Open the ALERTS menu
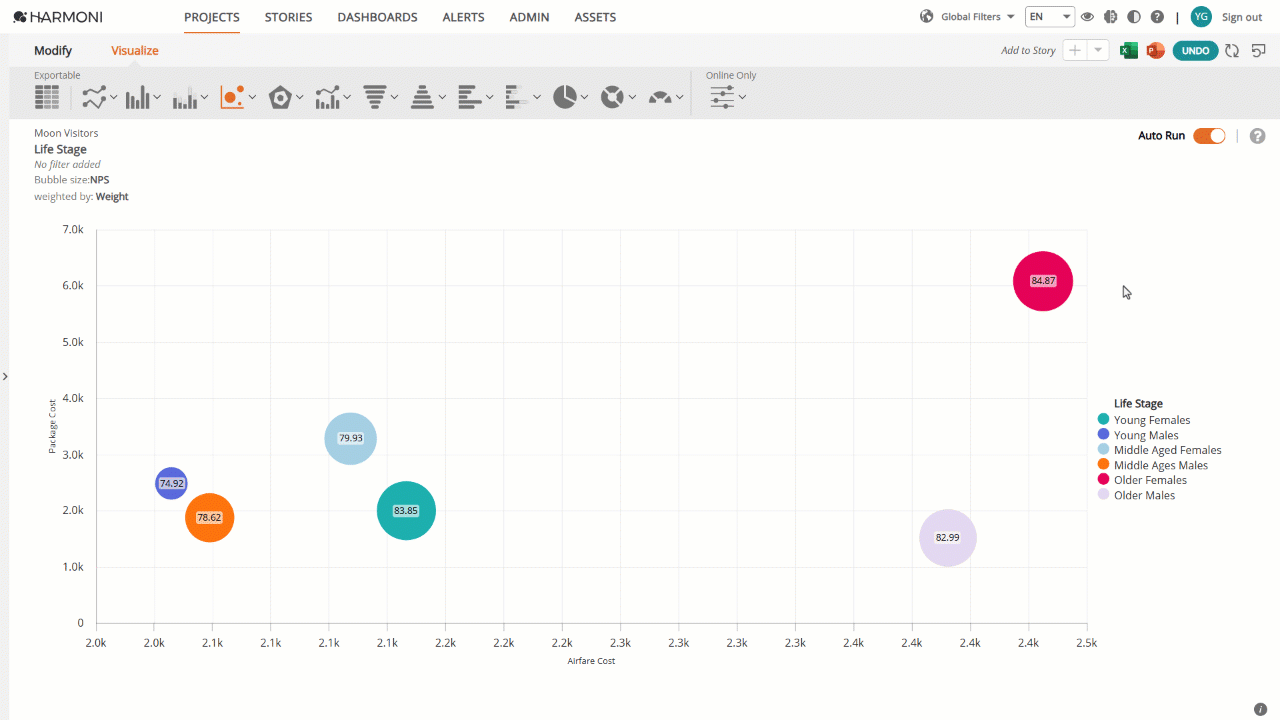Viewport: 1280px width, 720px height. pyautogui.click(x=463, y=17)
